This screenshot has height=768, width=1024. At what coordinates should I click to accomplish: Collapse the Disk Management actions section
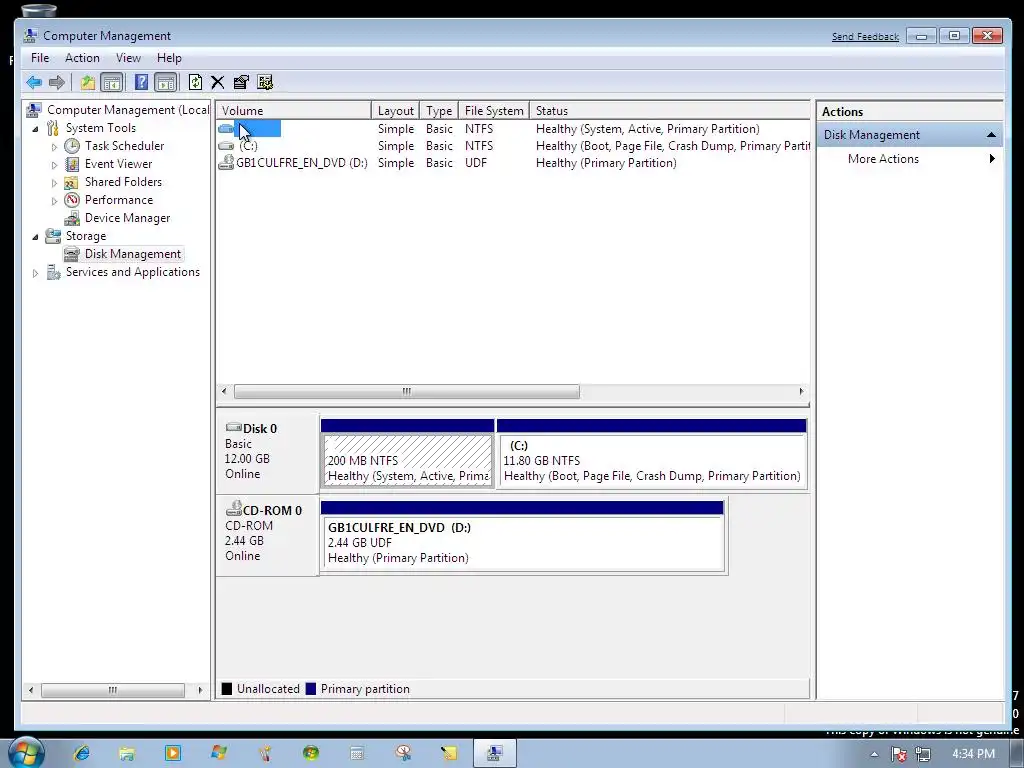point(991,135)
